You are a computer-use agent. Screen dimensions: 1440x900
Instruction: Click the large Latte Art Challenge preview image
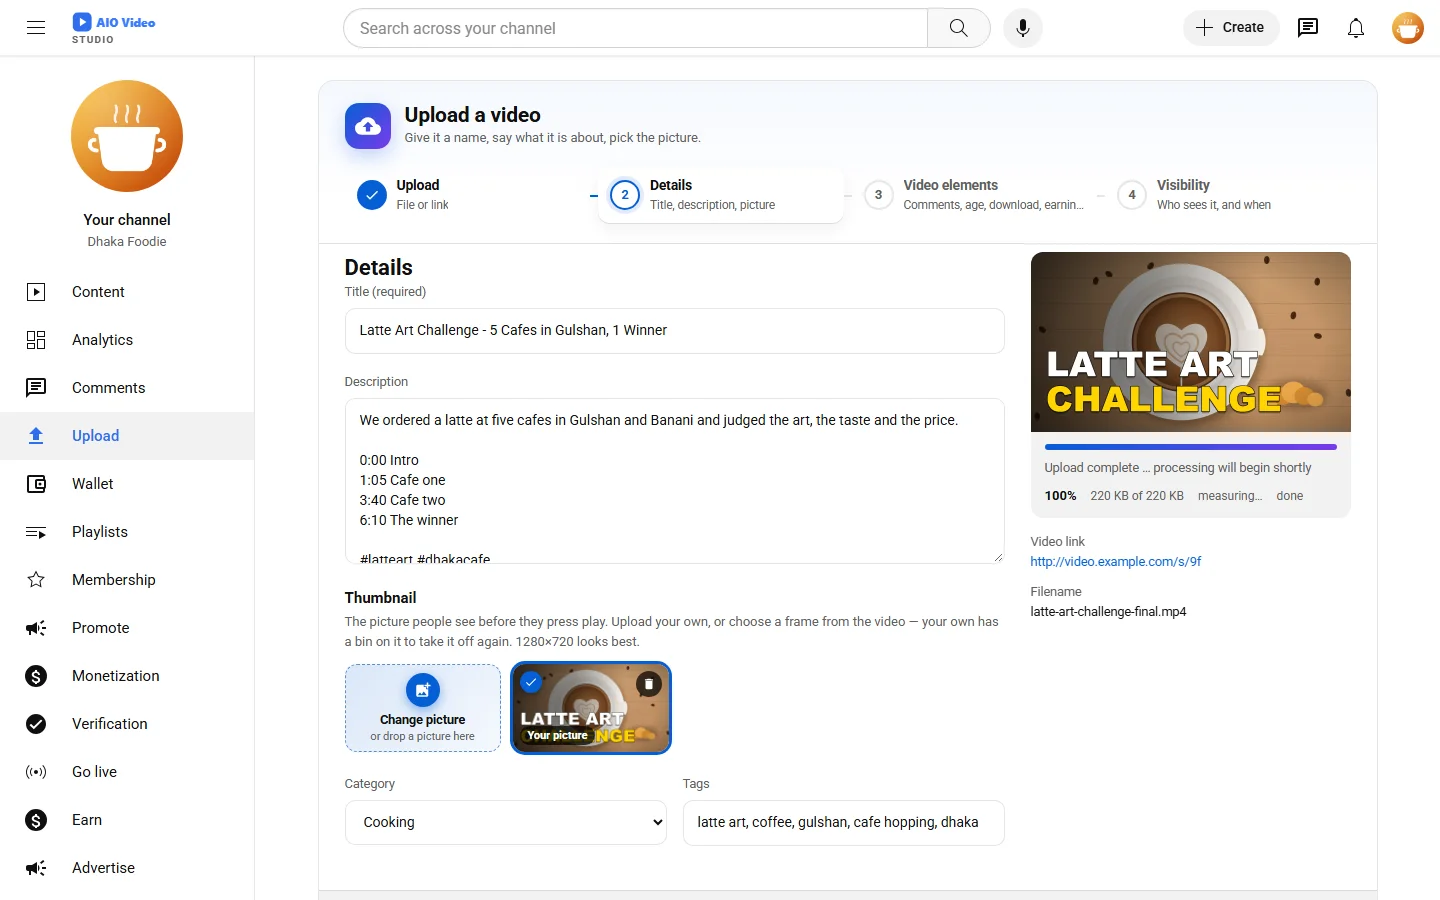coord(1191,342)
